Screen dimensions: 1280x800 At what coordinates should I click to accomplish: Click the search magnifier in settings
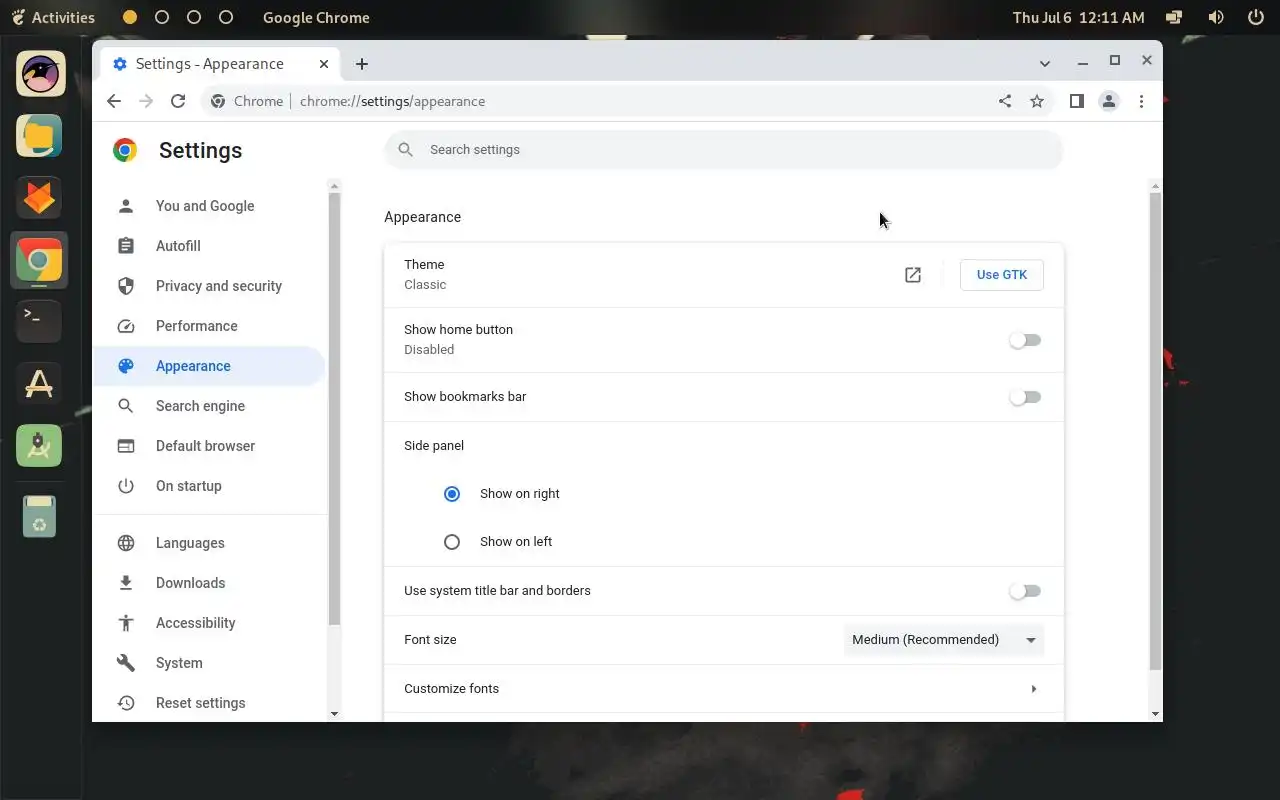coord(405,150)
